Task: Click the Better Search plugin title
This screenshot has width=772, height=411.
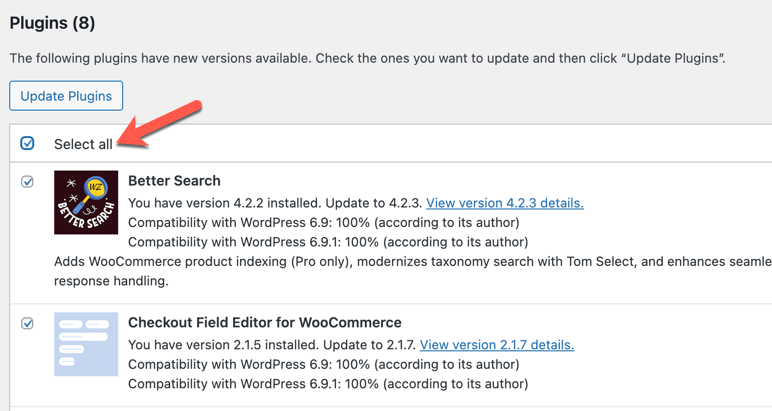Action: coord(174,181)
